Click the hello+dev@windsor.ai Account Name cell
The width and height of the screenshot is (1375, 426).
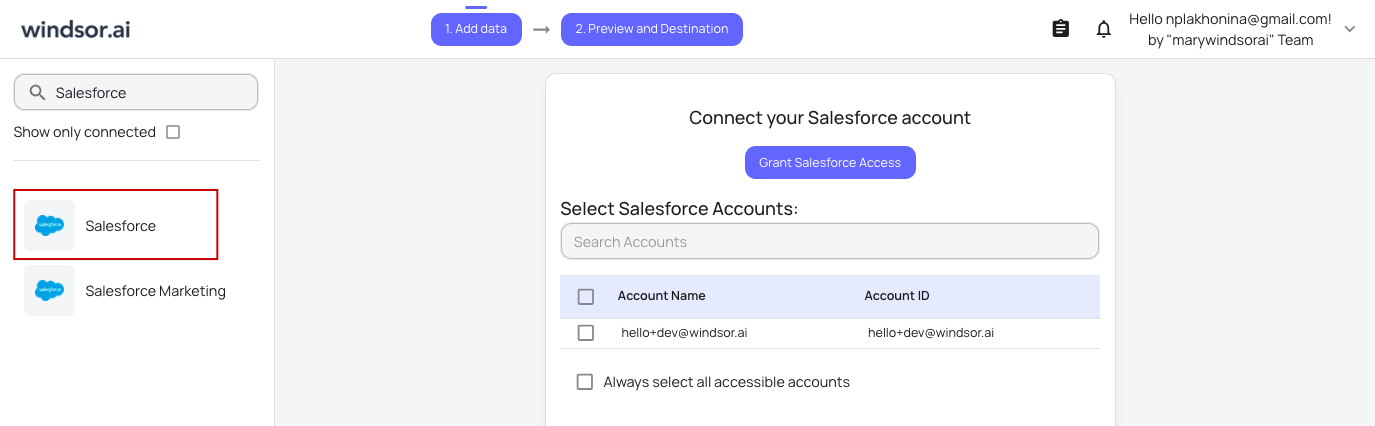pyautogui.click(x=684, y=333)
